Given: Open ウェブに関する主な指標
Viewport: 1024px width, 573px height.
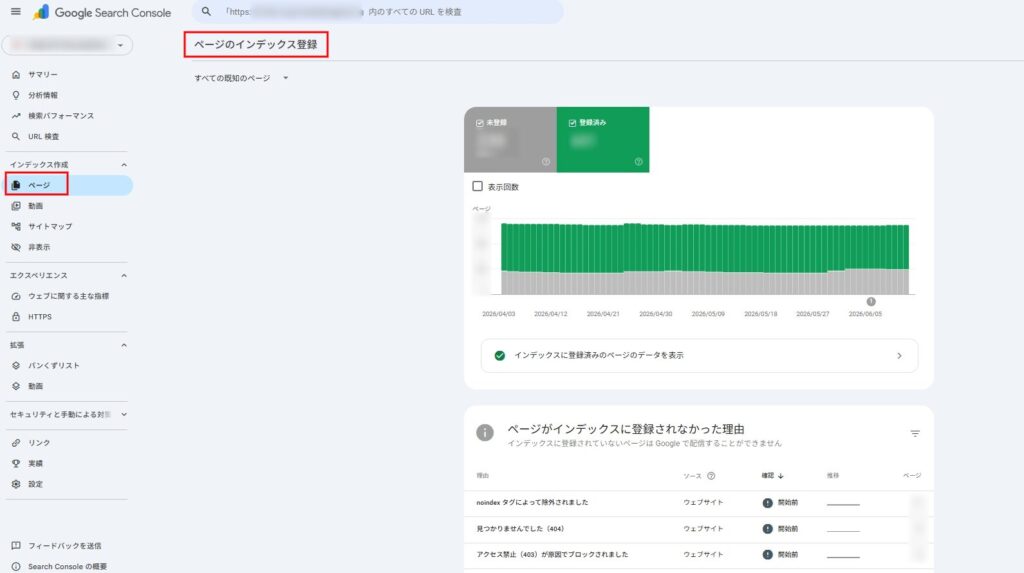Looking at the screenshot, I should click(69, 296).
